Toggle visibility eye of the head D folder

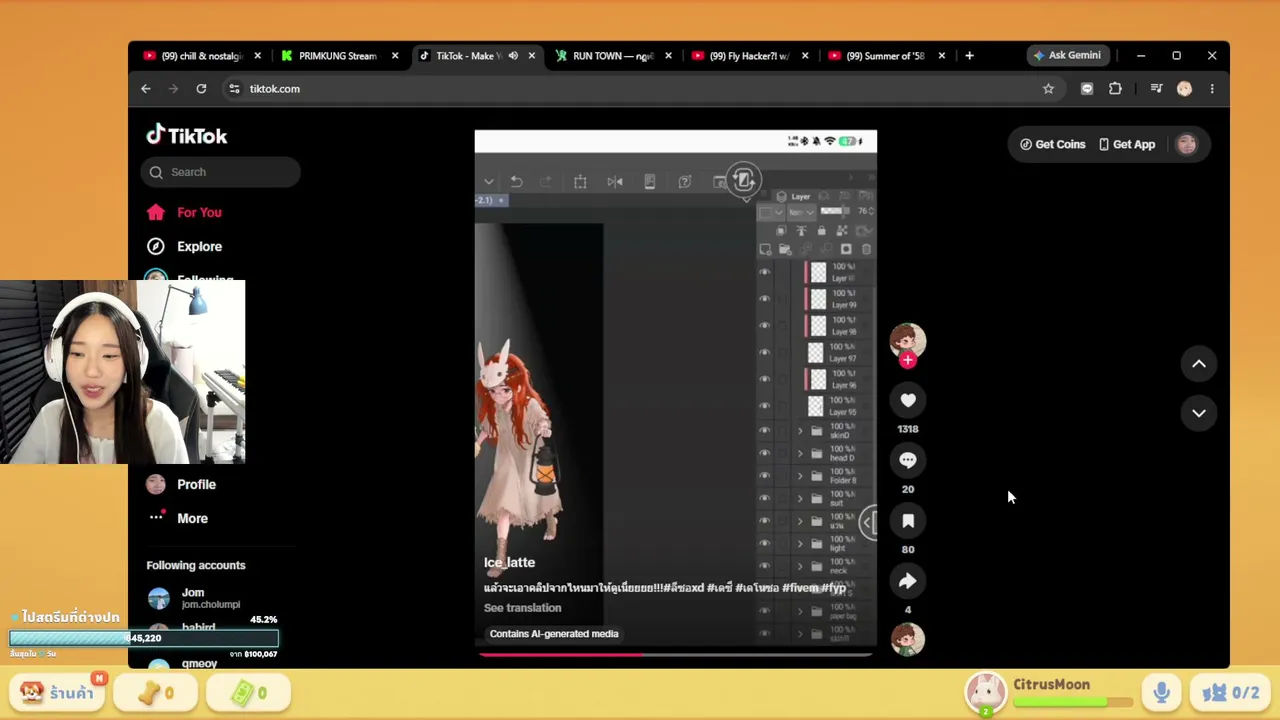click(765, 454)
